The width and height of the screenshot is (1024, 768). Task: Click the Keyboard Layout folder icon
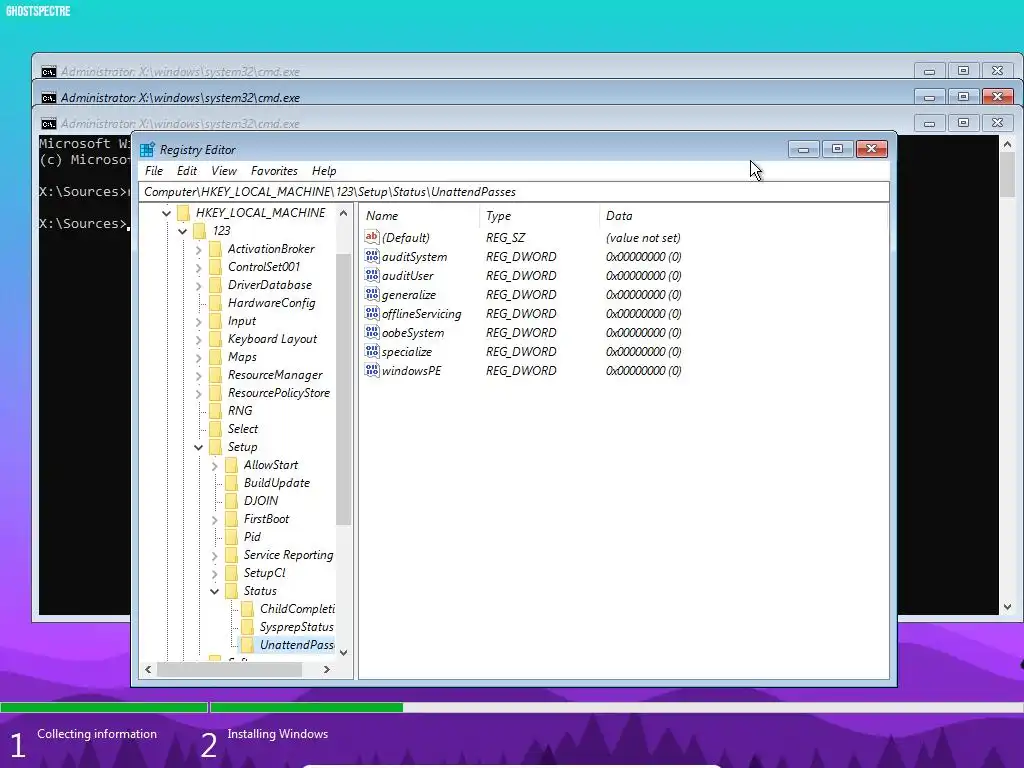[216, 339]
